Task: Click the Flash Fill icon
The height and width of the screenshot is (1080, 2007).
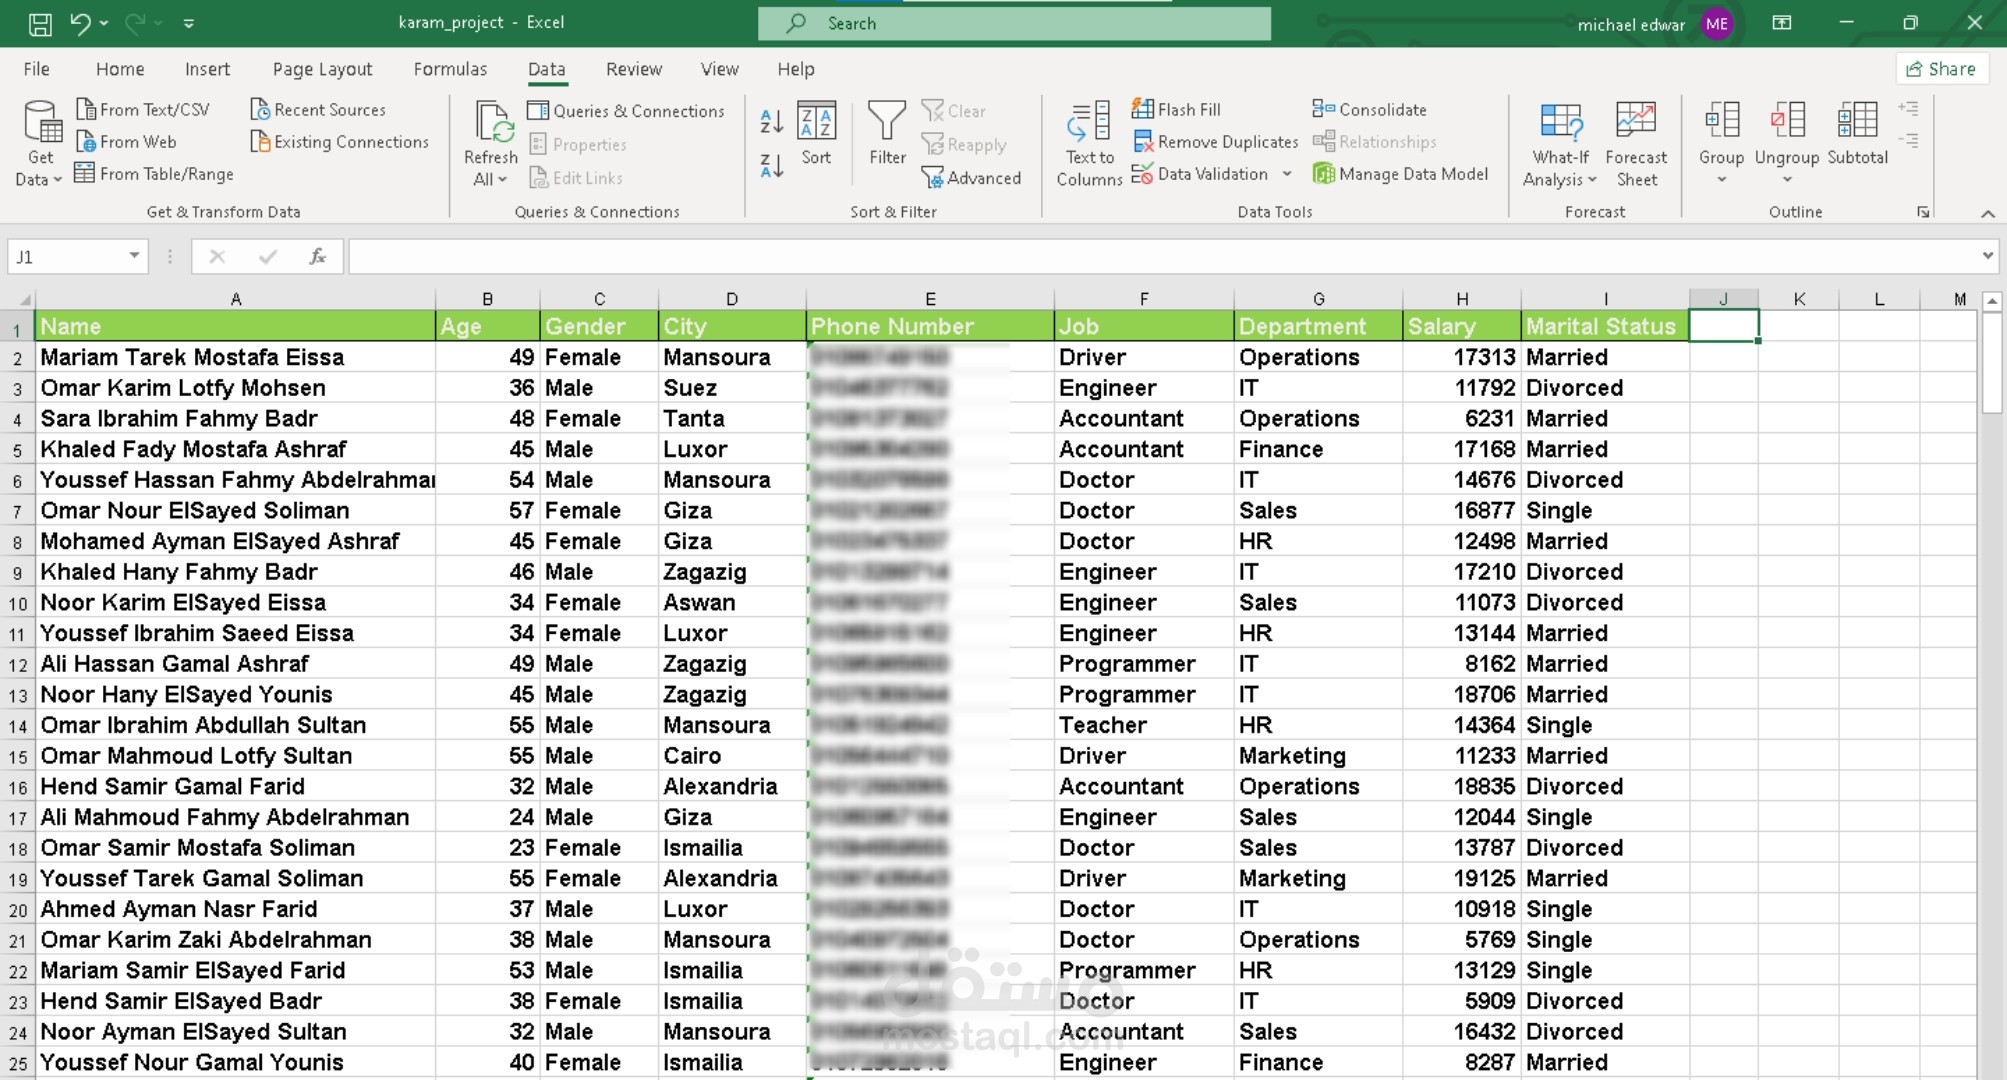Action: coord(1142,109)
